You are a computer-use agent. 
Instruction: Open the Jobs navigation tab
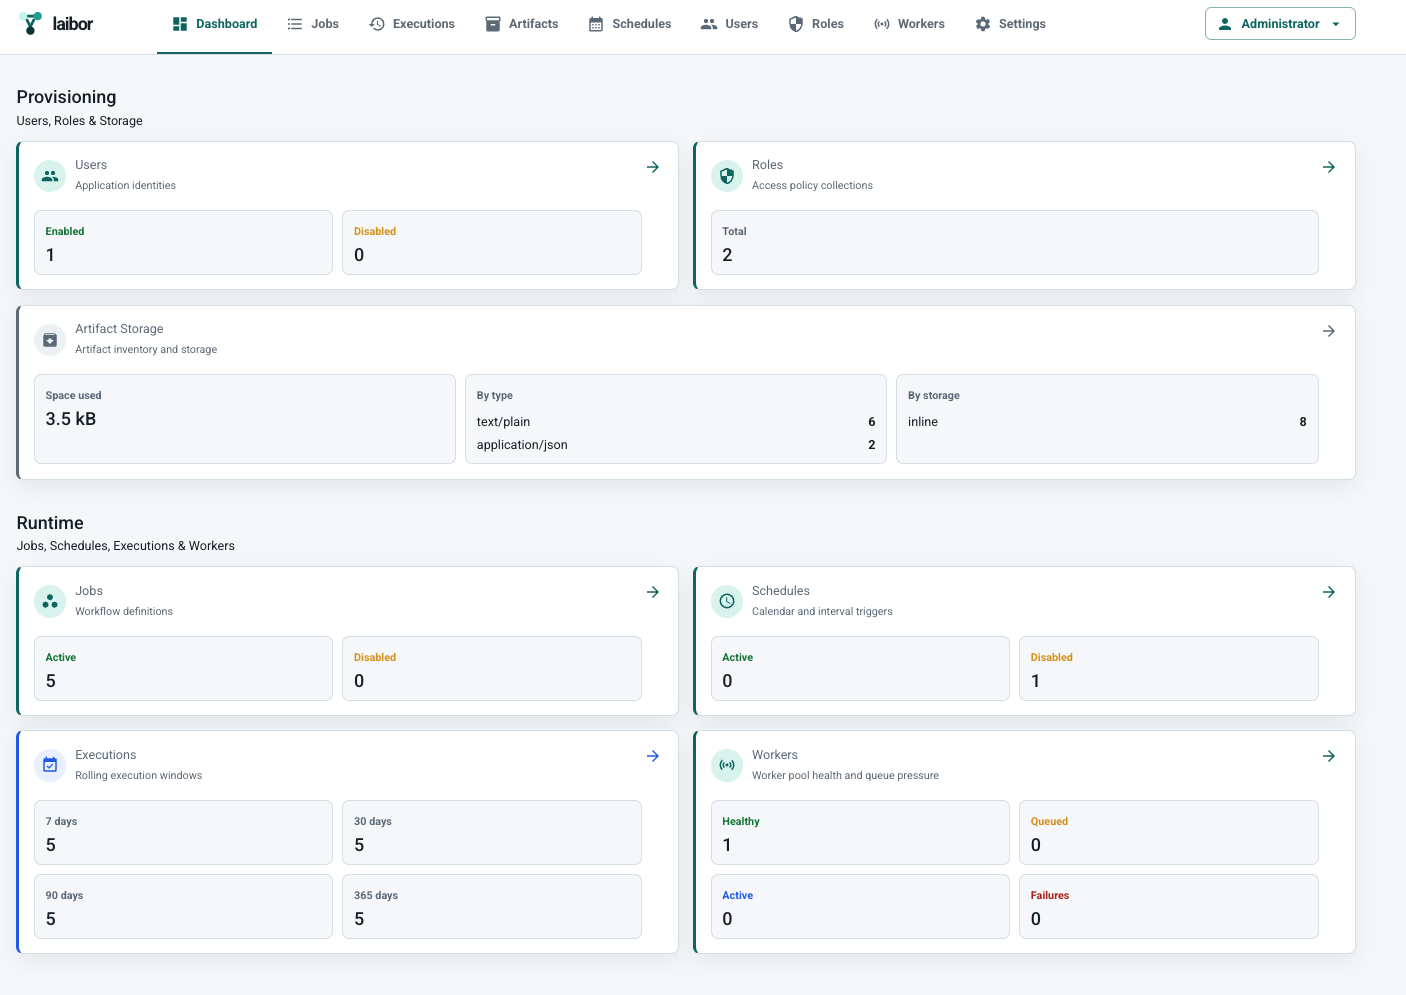tap(313, 24)
